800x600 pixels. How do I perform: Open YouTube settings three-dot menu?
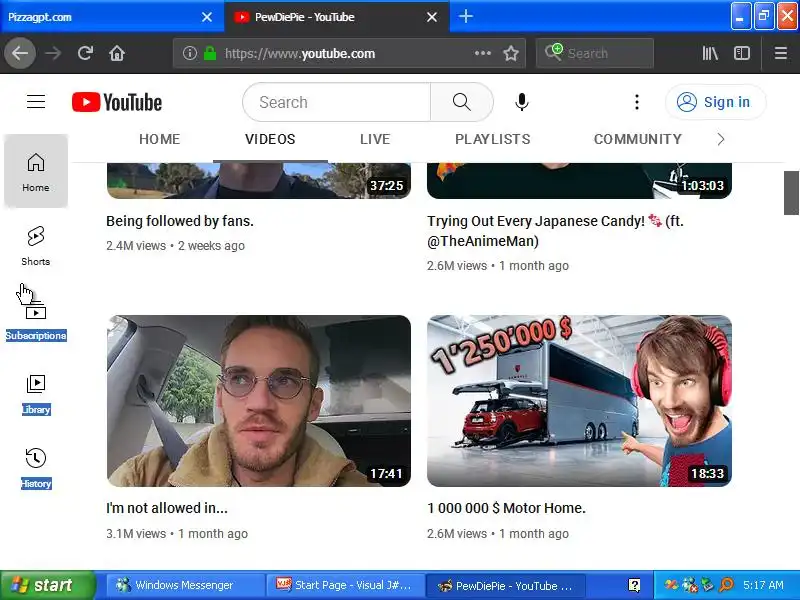tap(637, 102)
